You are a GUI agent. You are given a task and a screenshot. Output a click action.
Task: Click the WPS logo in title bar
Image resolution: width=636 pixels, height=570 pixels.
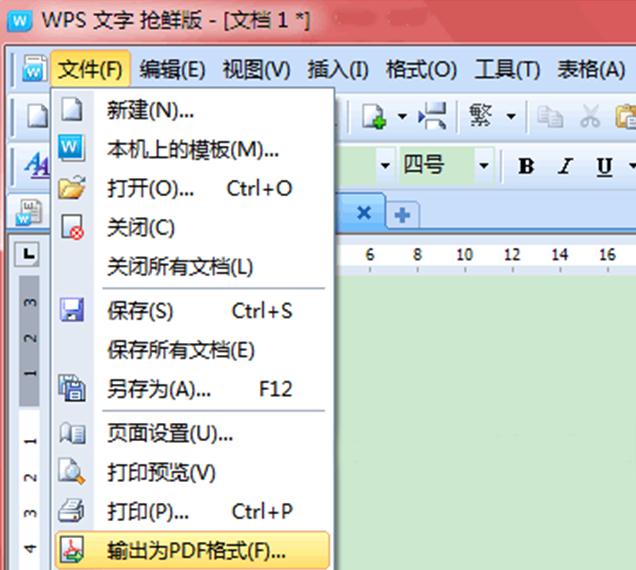[19, 20]
